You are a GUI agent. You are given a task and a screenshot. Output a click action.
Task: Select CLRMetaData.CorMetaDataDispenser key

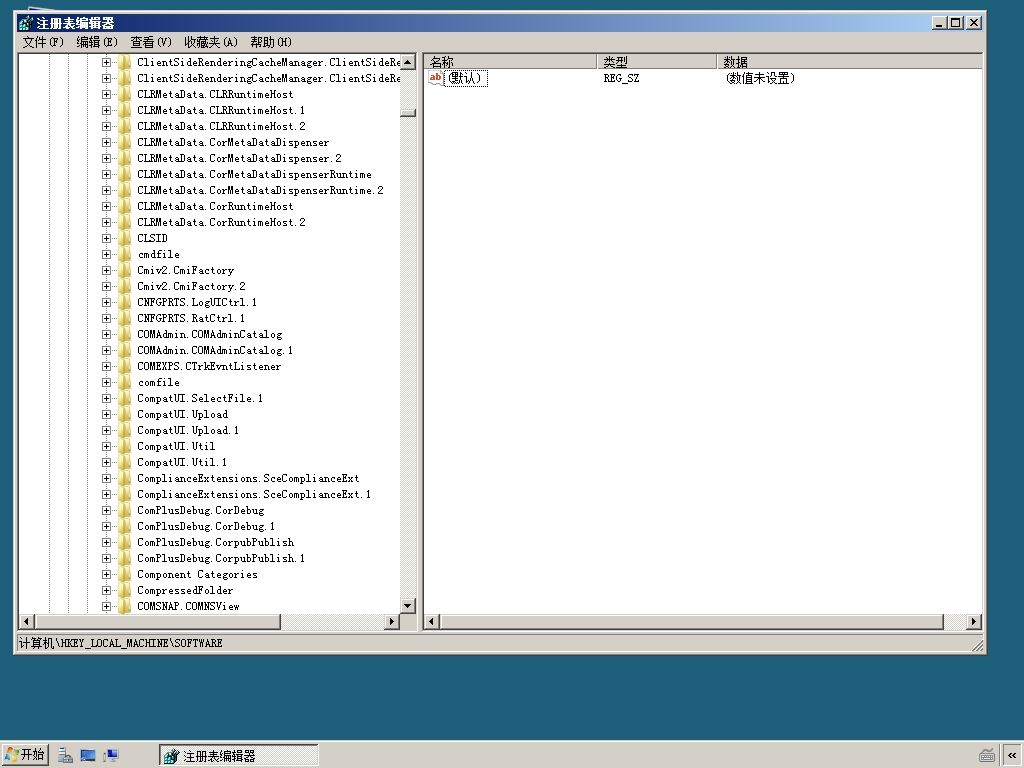pos(232,142)
